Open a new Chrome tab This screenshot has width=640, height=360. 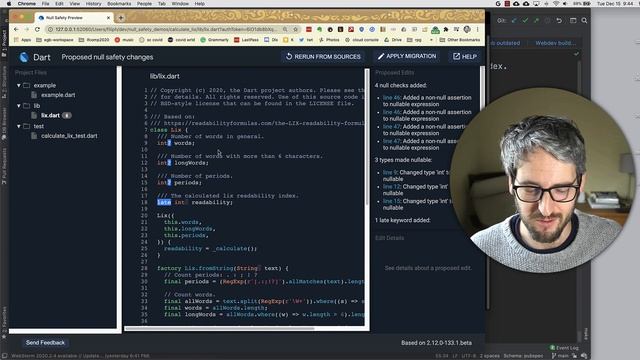click(x=121, y=18)
